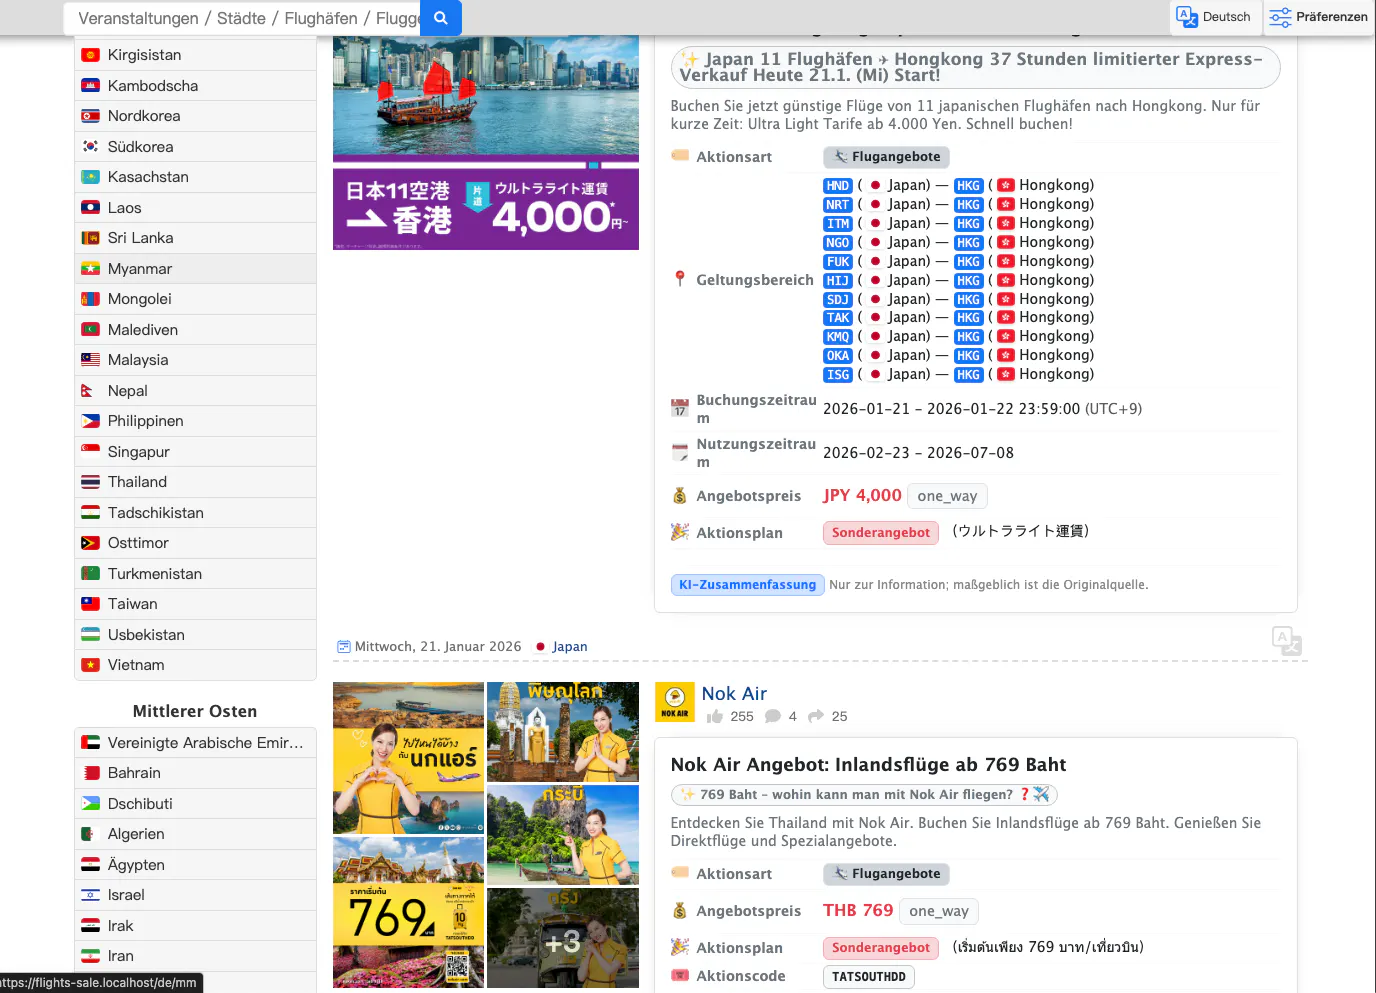Open the Hongkong 4,000 yen promo image
The width and height of the screenshot is (1376, 993).
coord(486,143)
